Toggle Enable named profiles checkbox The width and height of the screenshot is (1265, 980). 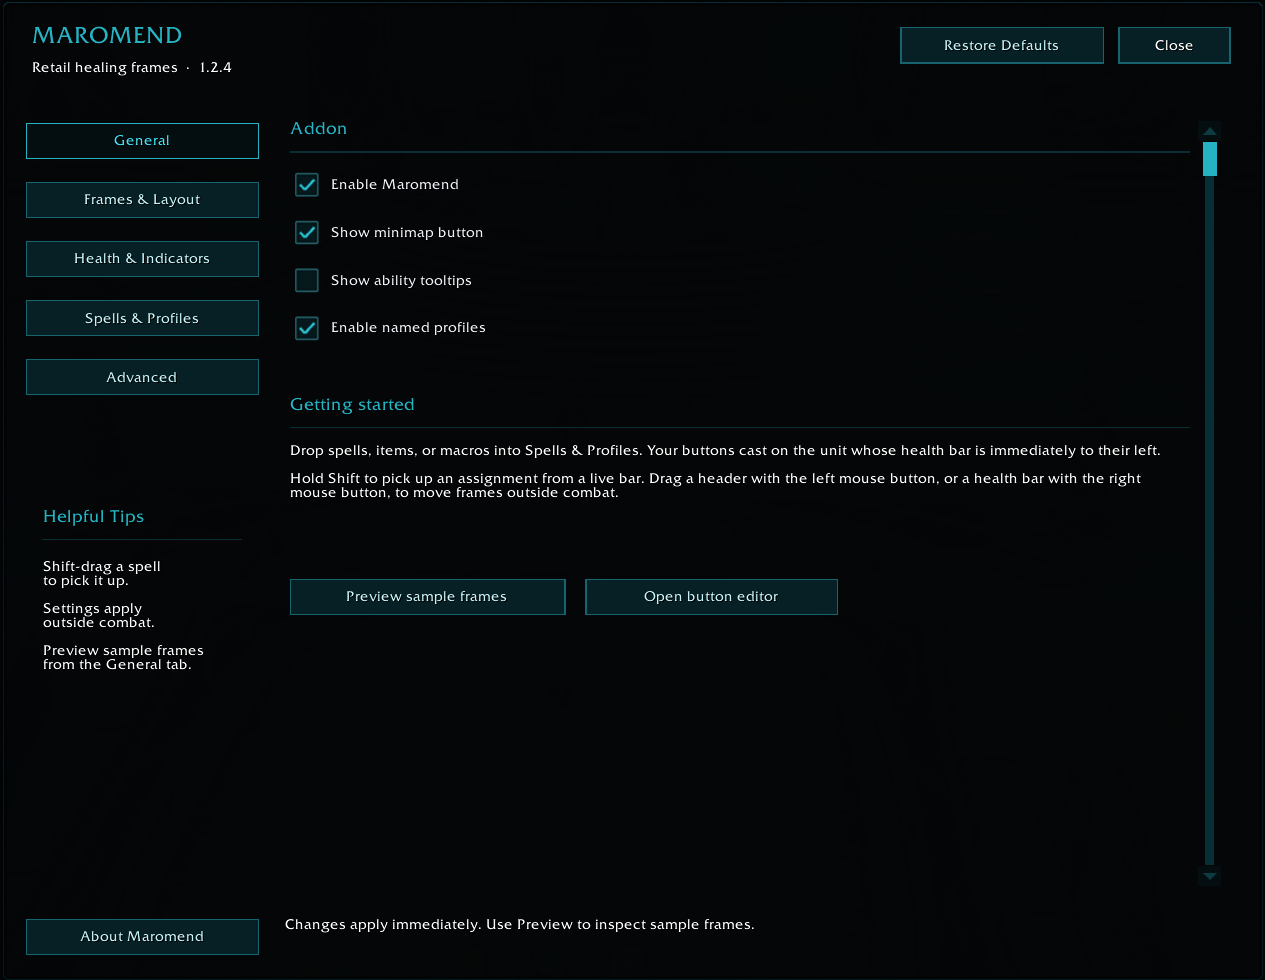coord(307,327)
